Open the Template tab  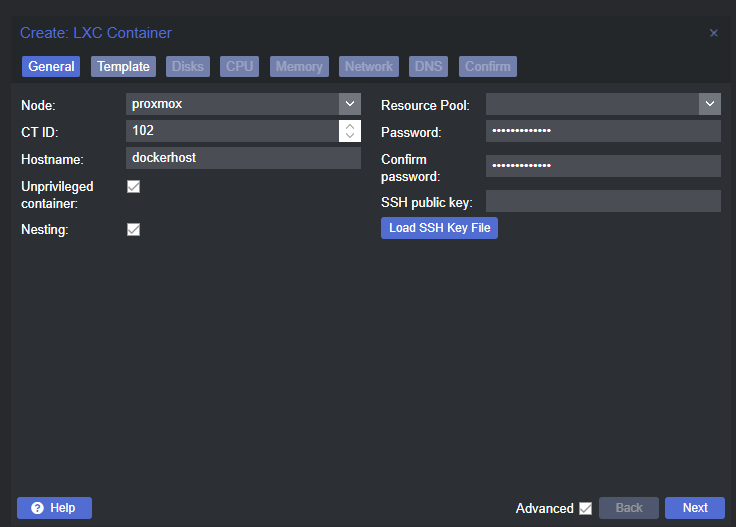pyautogui.click(x=123, y=67)
